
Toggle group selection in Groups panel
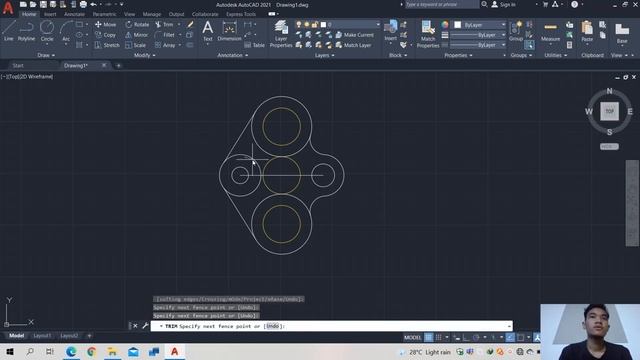(529, 45)
